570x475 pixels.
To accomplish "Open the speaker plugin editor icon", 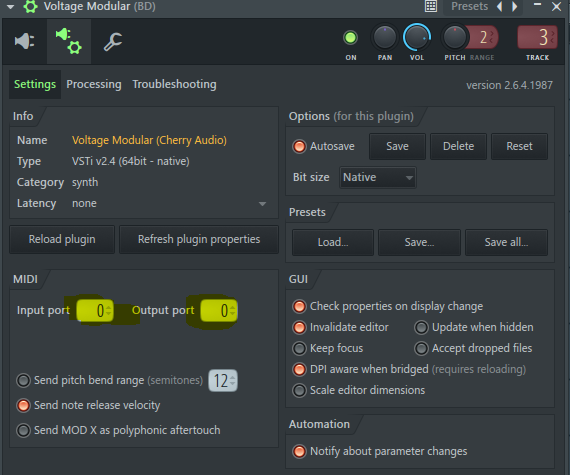I will [24, 41].
